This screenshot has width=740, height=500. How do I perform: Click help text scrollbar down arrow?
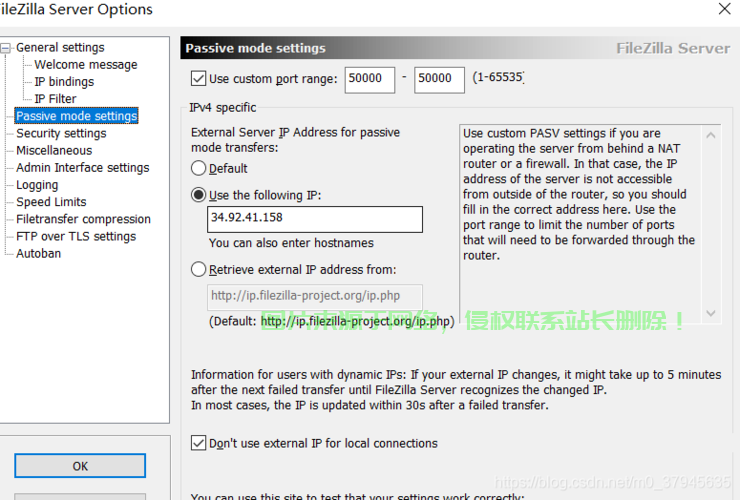pyautogui.click(x=711, y=313)
